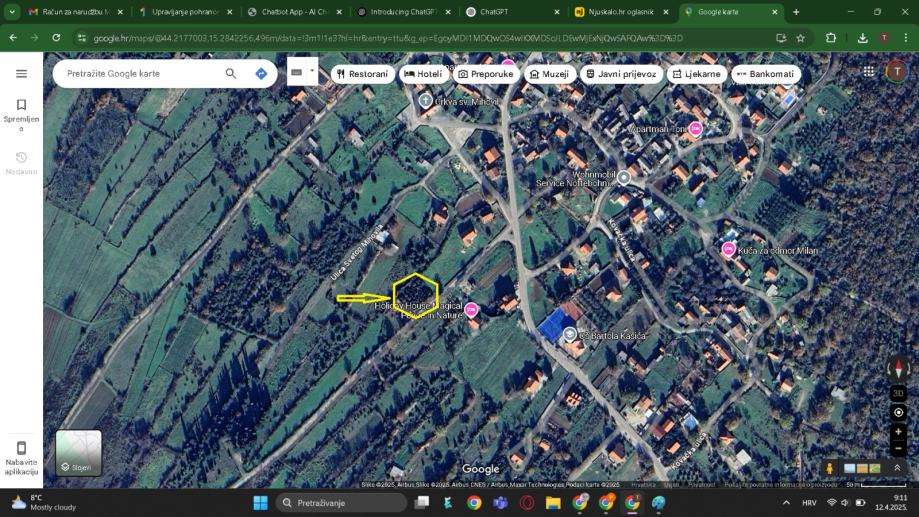919x517 pixels.
Task: Switch to the Chatbot App tab
Action: coord(295,12)
